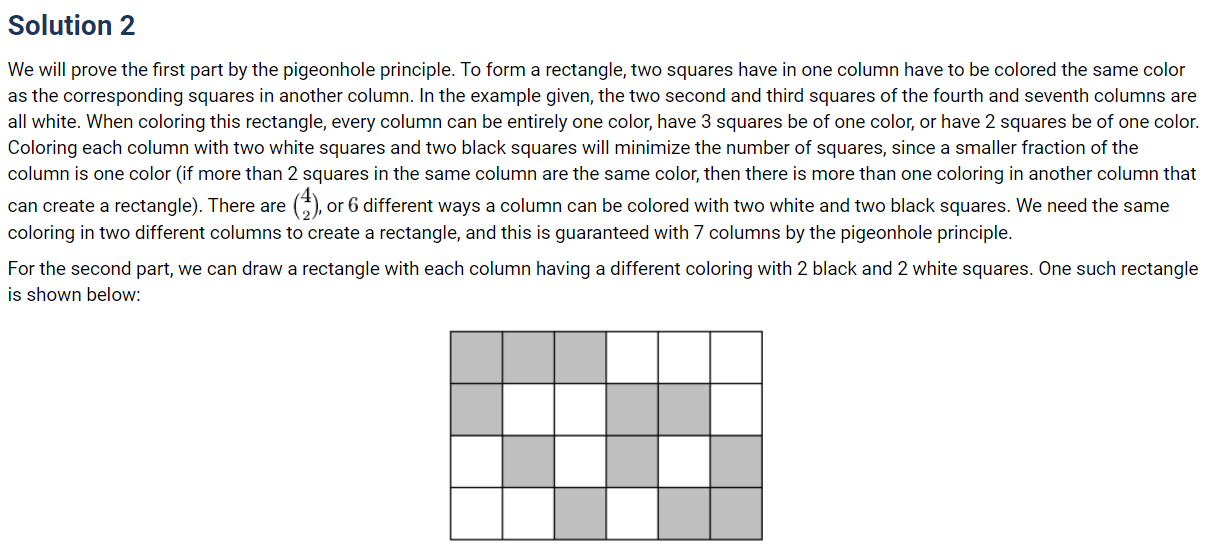Click the gray bottom-right cell of the grid
The width and height of the screenshot is (1215, 555).
[x=736, y=513]
